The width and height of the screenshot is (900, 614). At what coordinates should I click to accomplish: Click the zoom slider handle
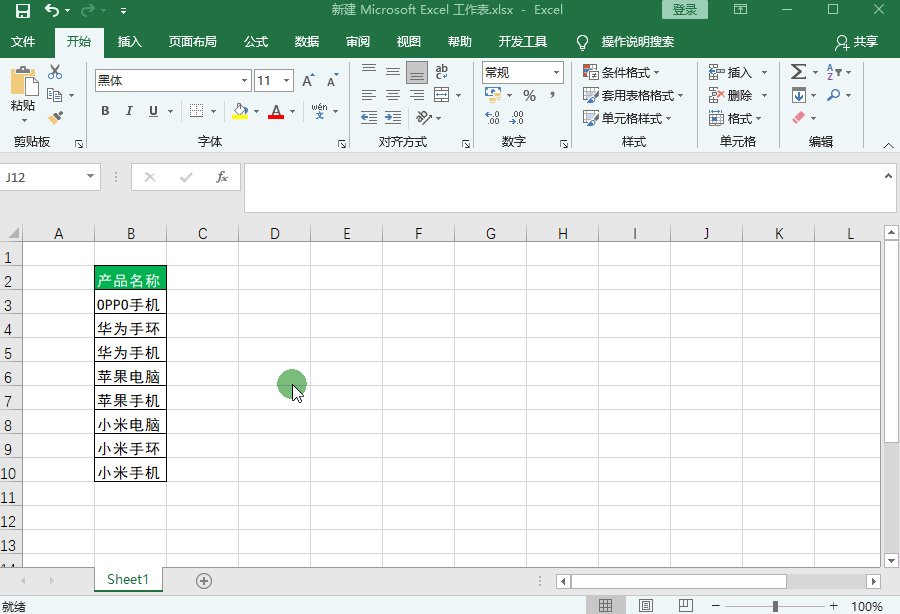775,606
